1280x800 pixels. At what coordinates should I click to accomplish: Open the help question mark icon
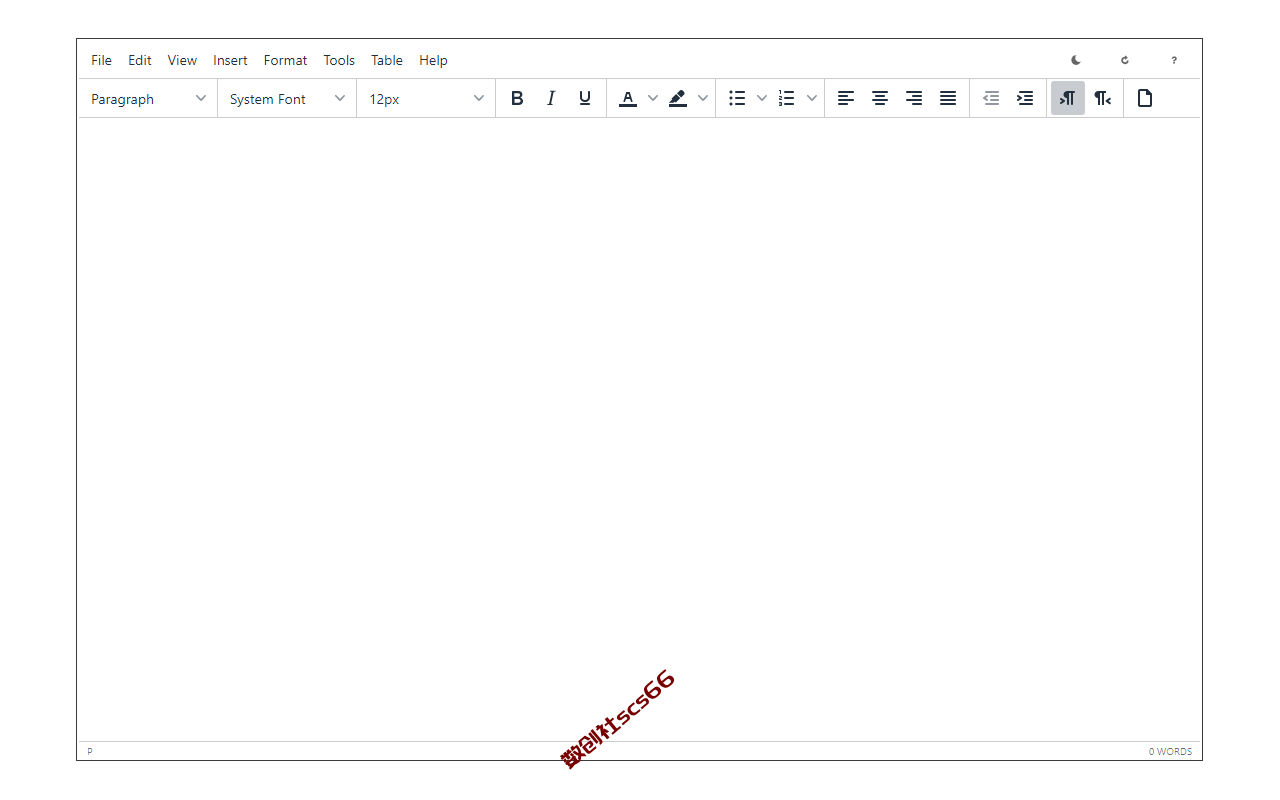click(x=1174, y=60)
